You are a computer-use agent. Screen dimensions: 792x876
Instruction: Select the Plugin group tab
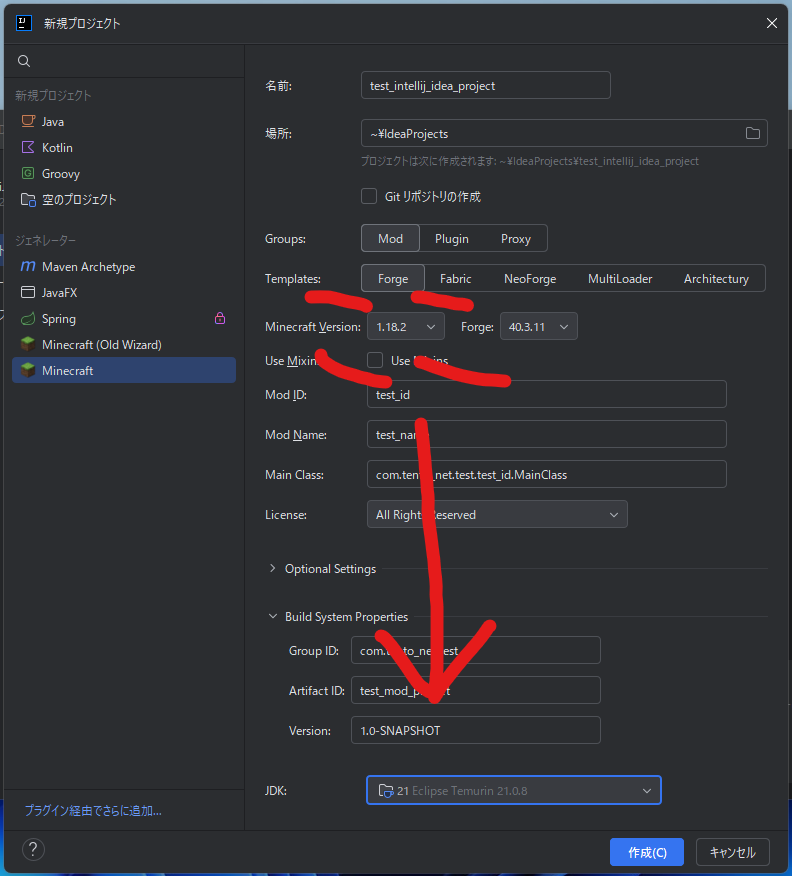(x=452, y=239)
